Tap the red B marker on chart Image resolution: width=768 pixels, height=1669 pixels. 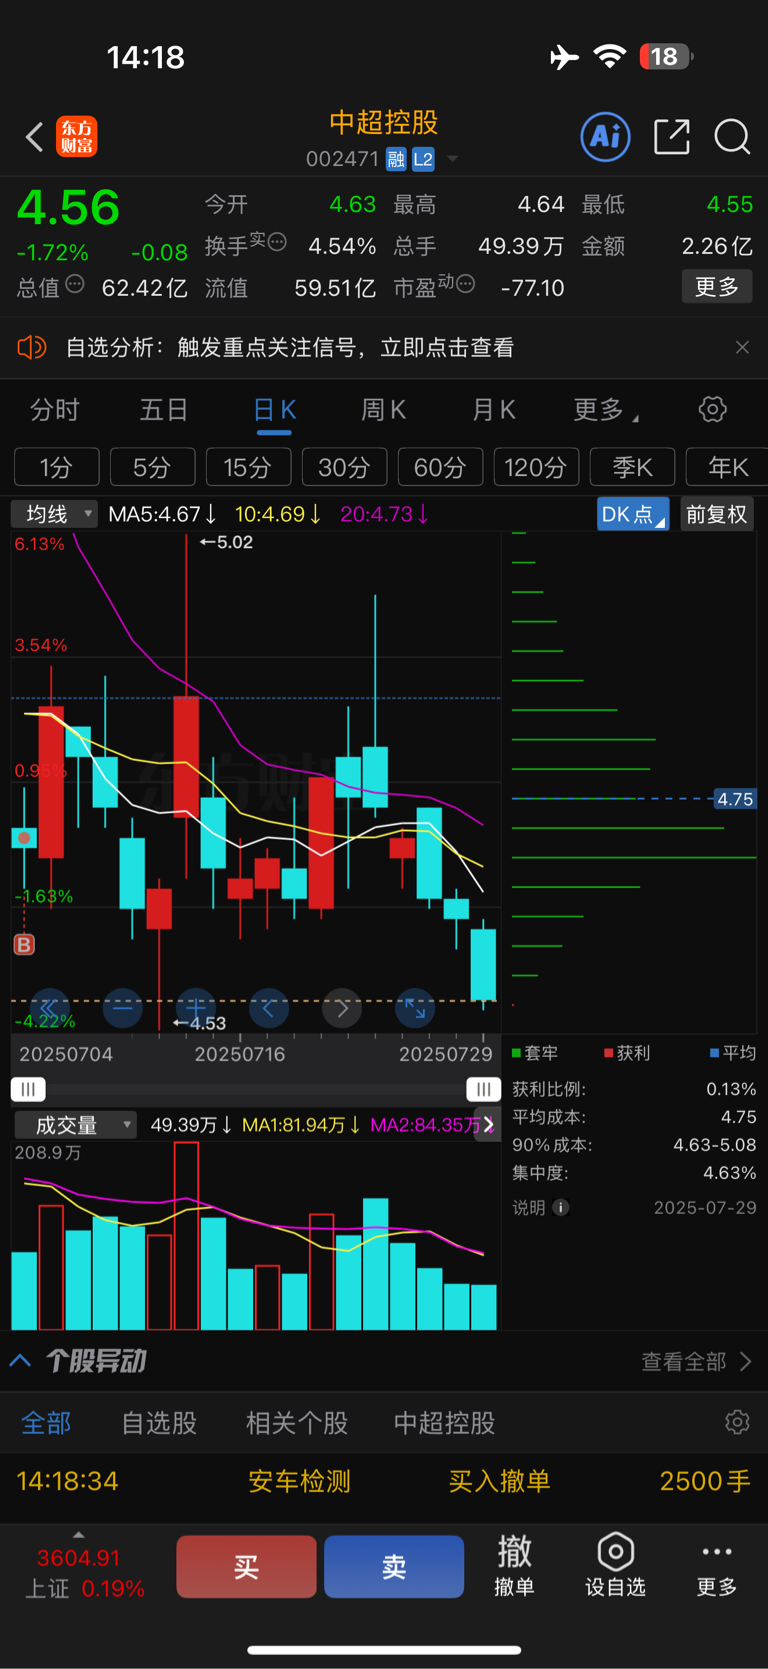[x=24, y=944]
